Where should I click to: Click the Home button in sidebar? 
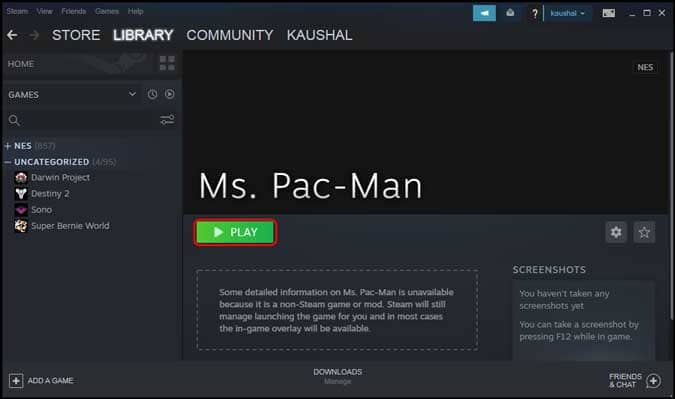coord(21,64)
